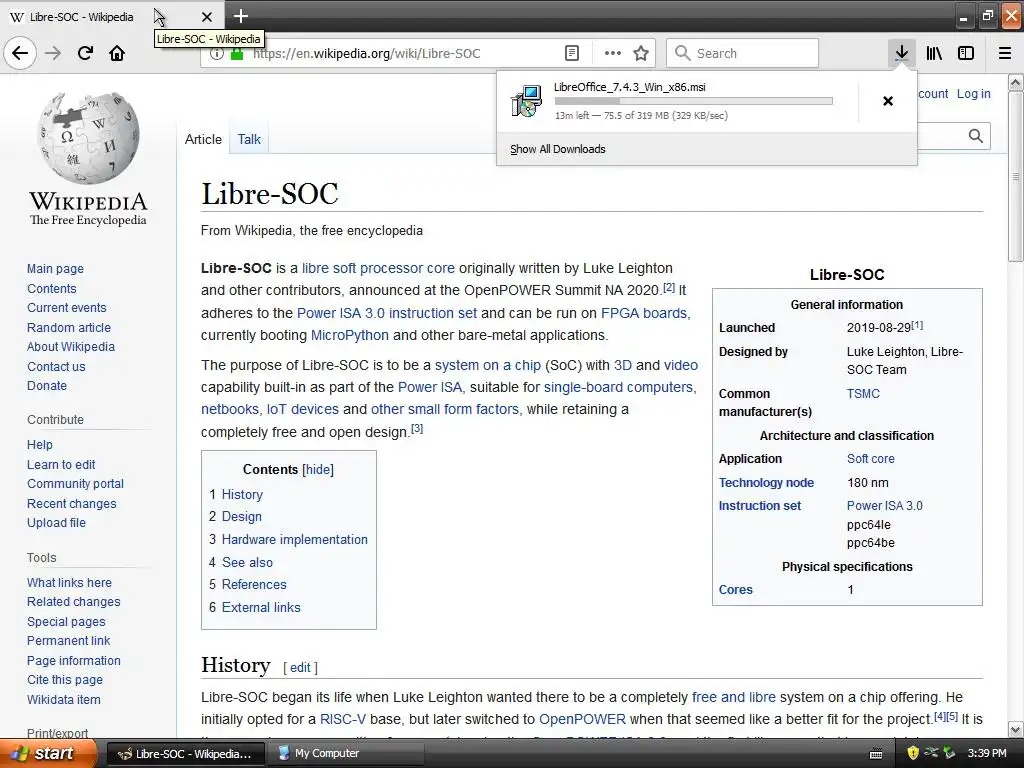
Task: Show All Downloads
Action: tap(558, 149)
